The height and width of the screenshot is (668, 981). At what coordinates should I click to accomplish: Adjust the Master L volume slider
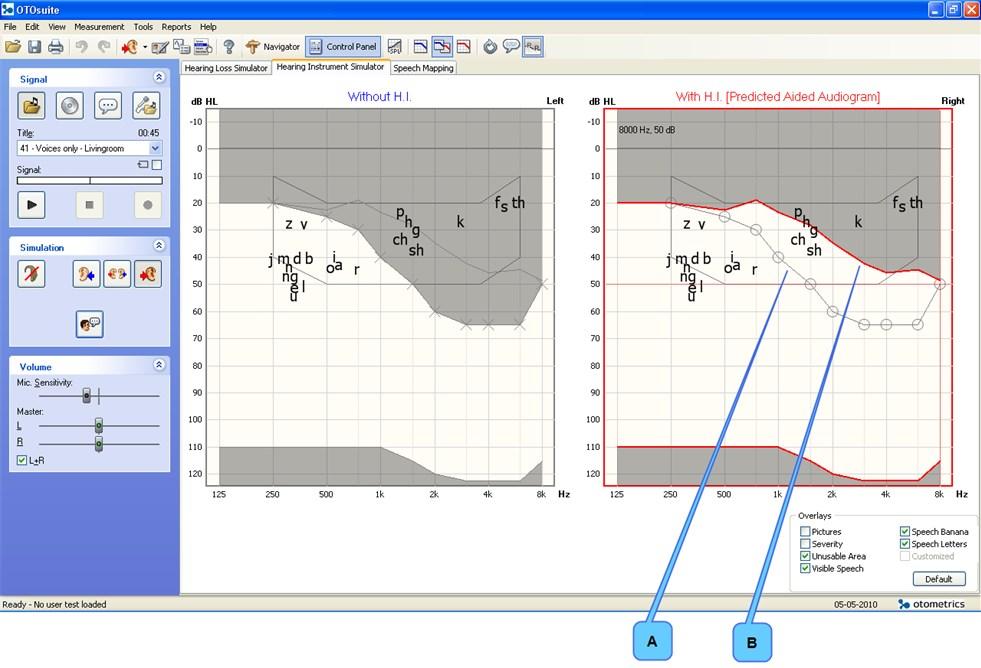coord(99,426)
